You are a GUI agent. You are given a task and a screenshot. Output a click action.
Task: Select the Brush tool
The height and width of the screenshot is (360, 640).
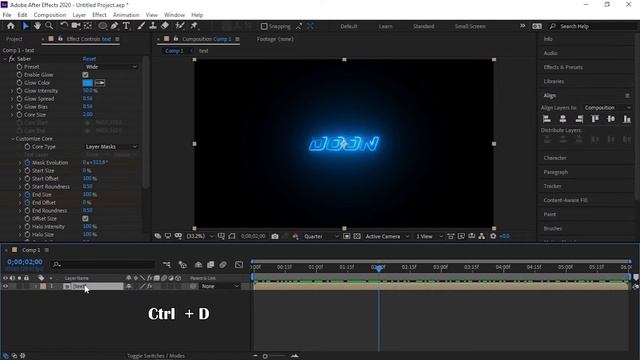141,26
